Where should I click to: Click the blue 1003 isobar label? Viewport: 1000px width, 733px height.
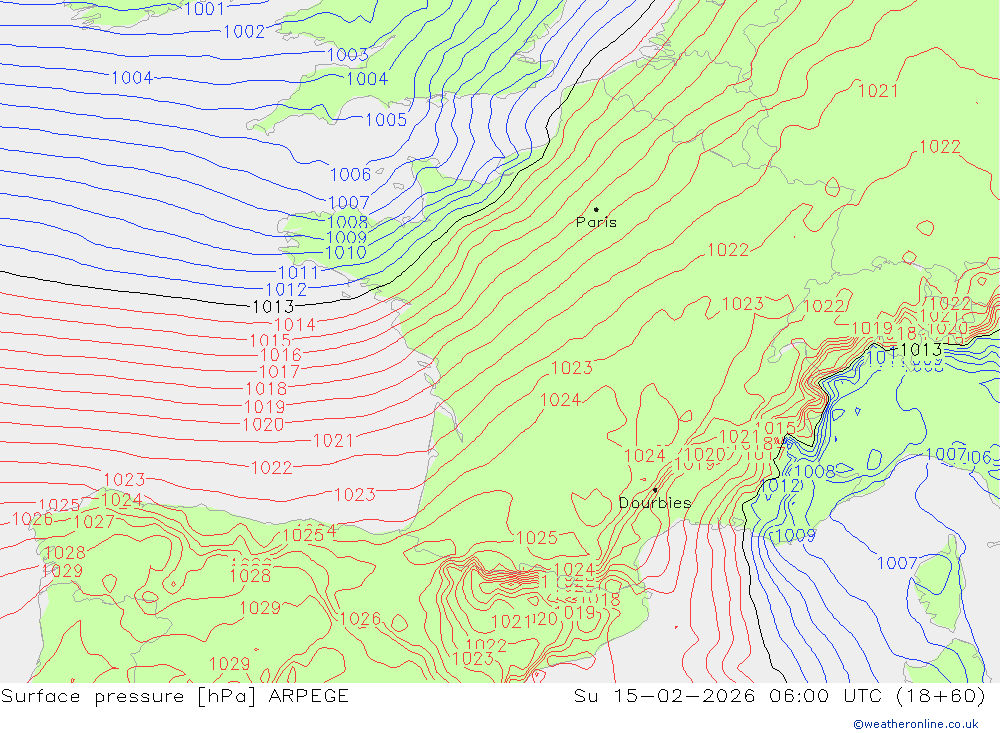click(x=348, y=55)
